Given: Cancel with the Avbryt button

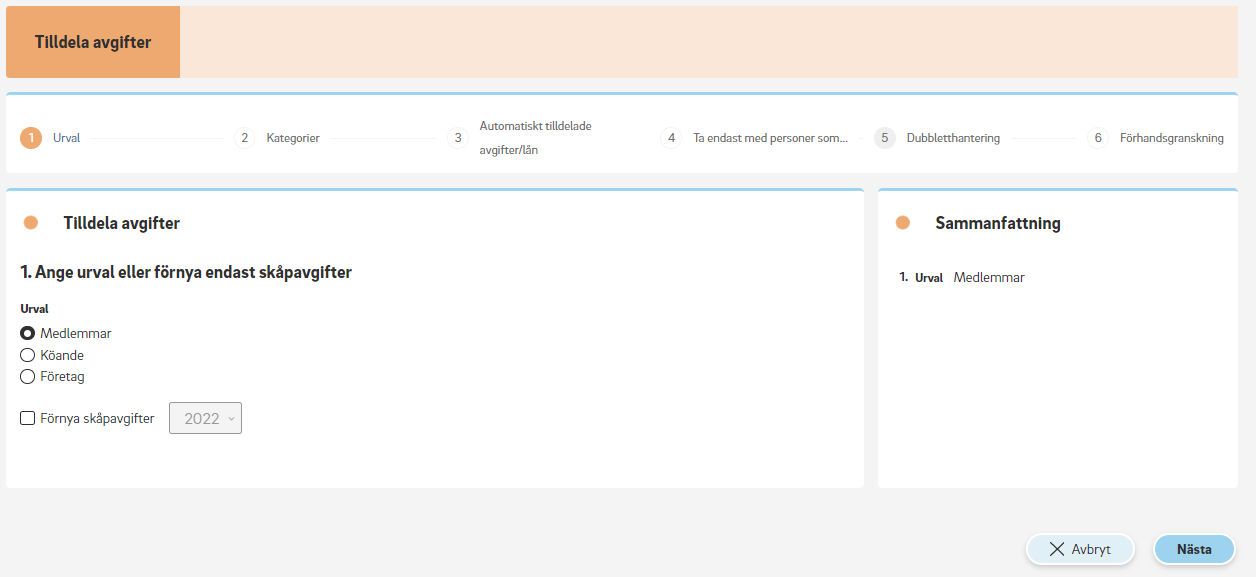Looking at the screenshot, I should click(1080, 549).
